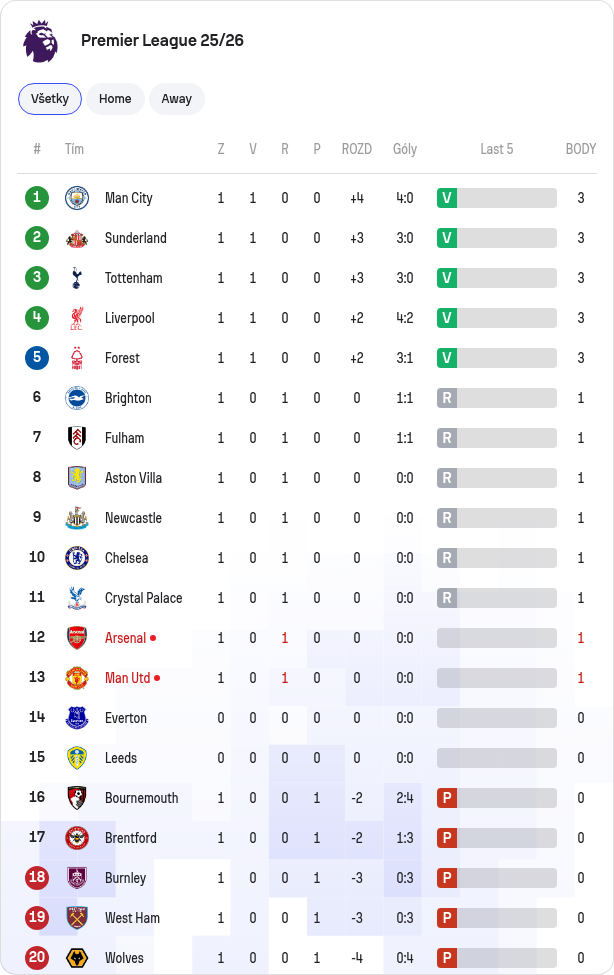Click Man City's green V result badge
The image size is (614, 975).
pyautogui.click(x=447, y=198)
